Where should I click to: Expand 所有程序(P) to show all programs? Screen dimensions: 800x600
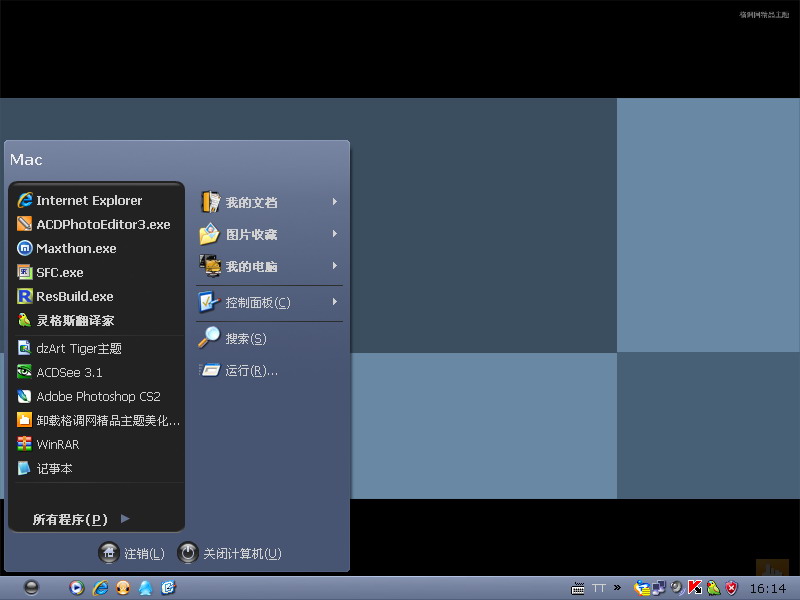coord(82,519)
